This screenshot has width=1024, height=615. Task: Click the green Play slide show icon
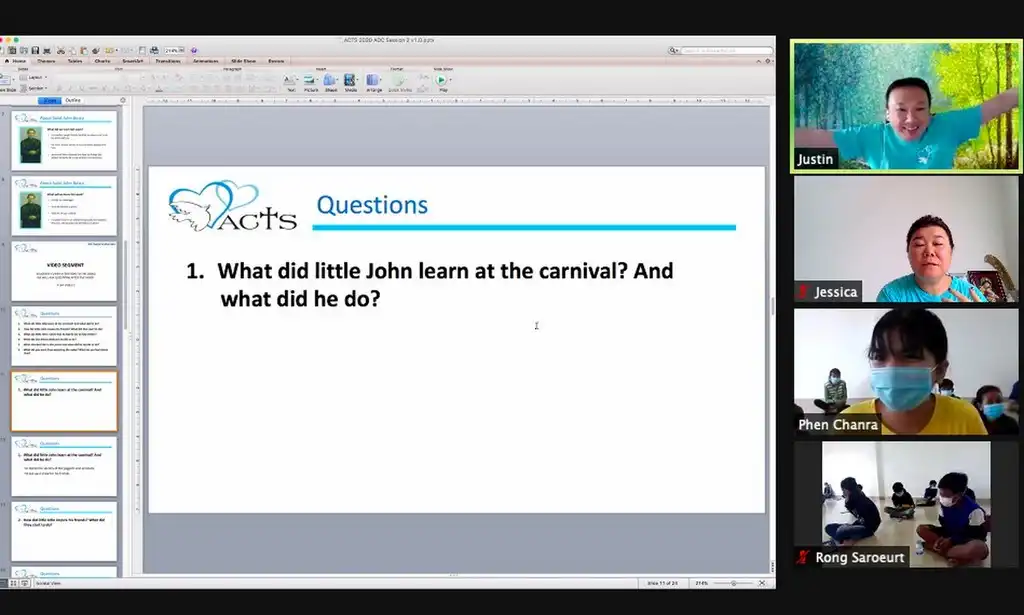point(441,80)
